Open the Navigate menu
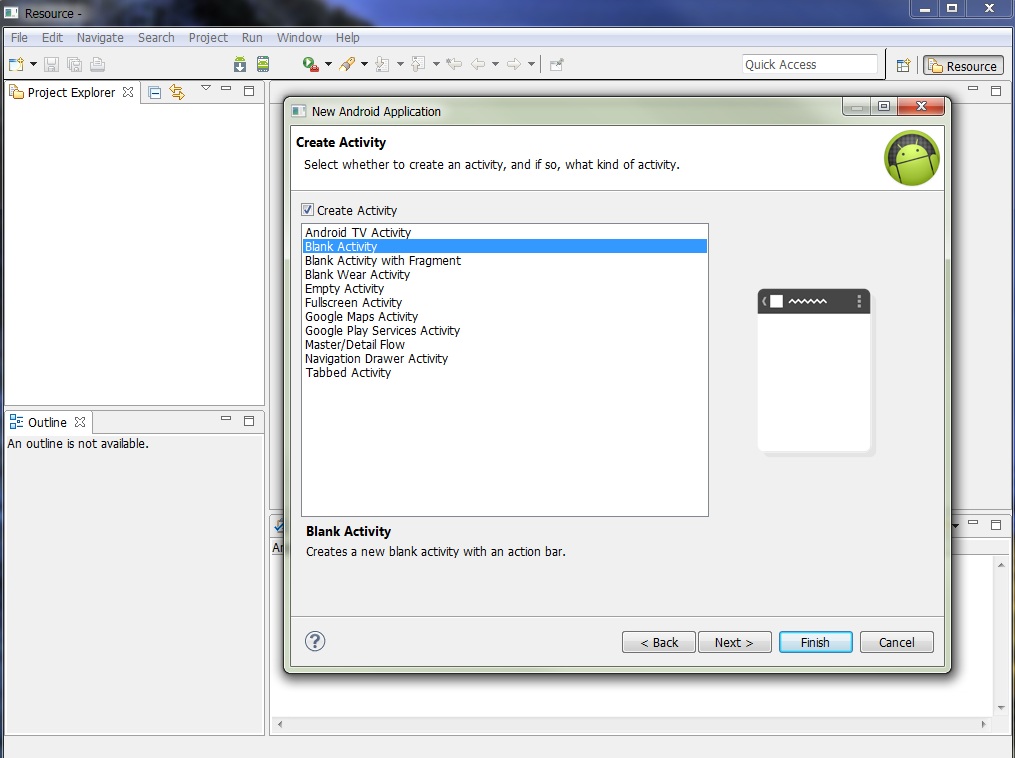The image size is (1015, 758). tap(100, 38)
